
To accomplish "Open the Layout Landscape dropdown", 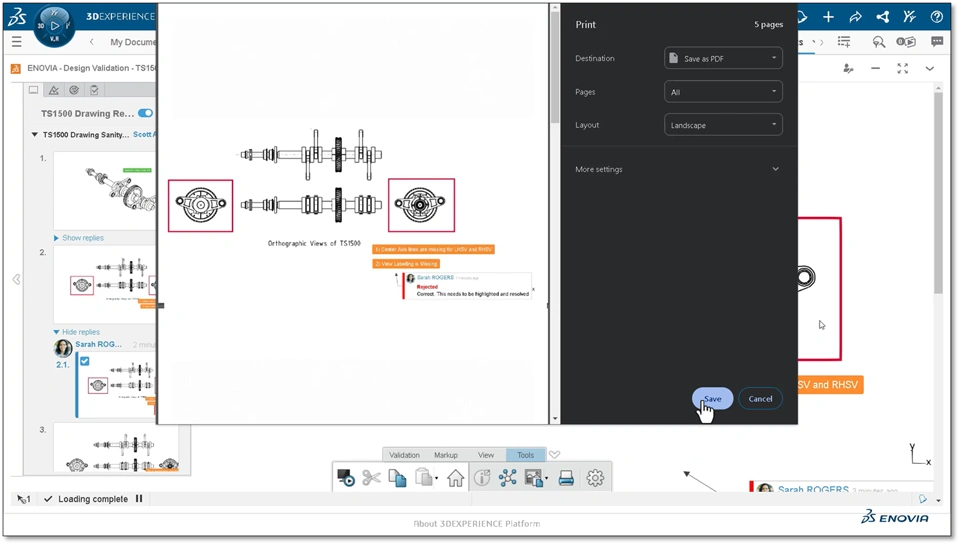I will (723, 125).
